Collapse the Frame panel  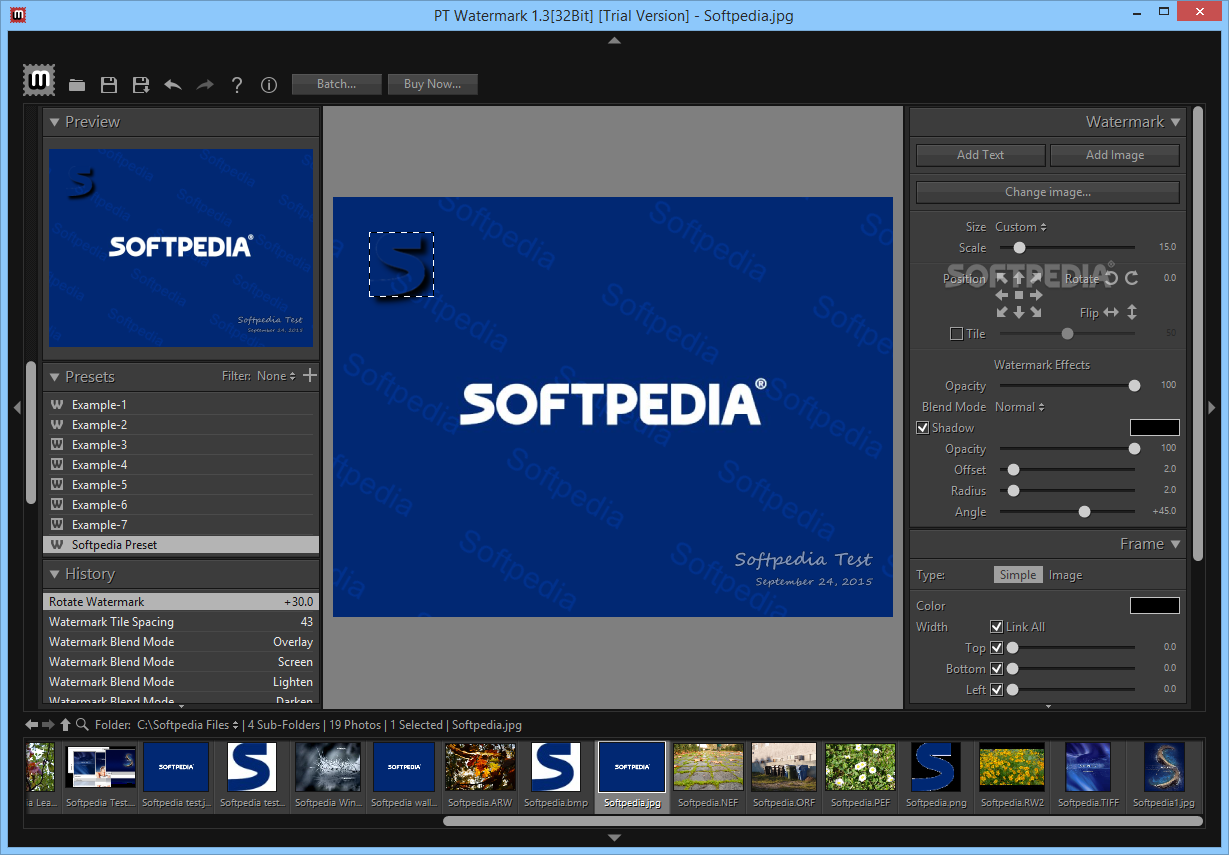point(1175,545)
